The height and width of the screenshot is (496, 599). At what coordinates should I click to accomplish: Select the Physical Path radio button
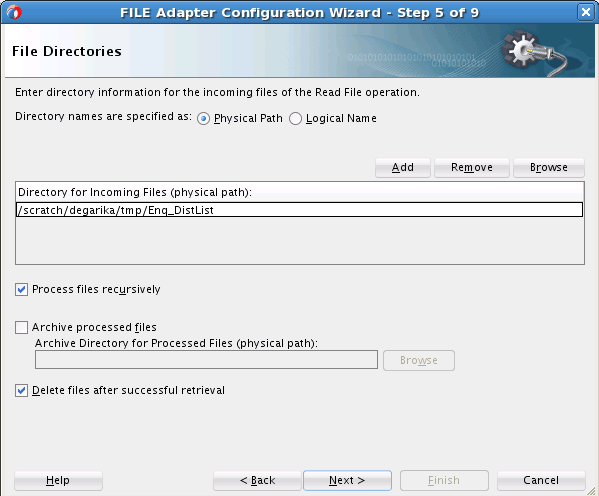pos(203,119)
